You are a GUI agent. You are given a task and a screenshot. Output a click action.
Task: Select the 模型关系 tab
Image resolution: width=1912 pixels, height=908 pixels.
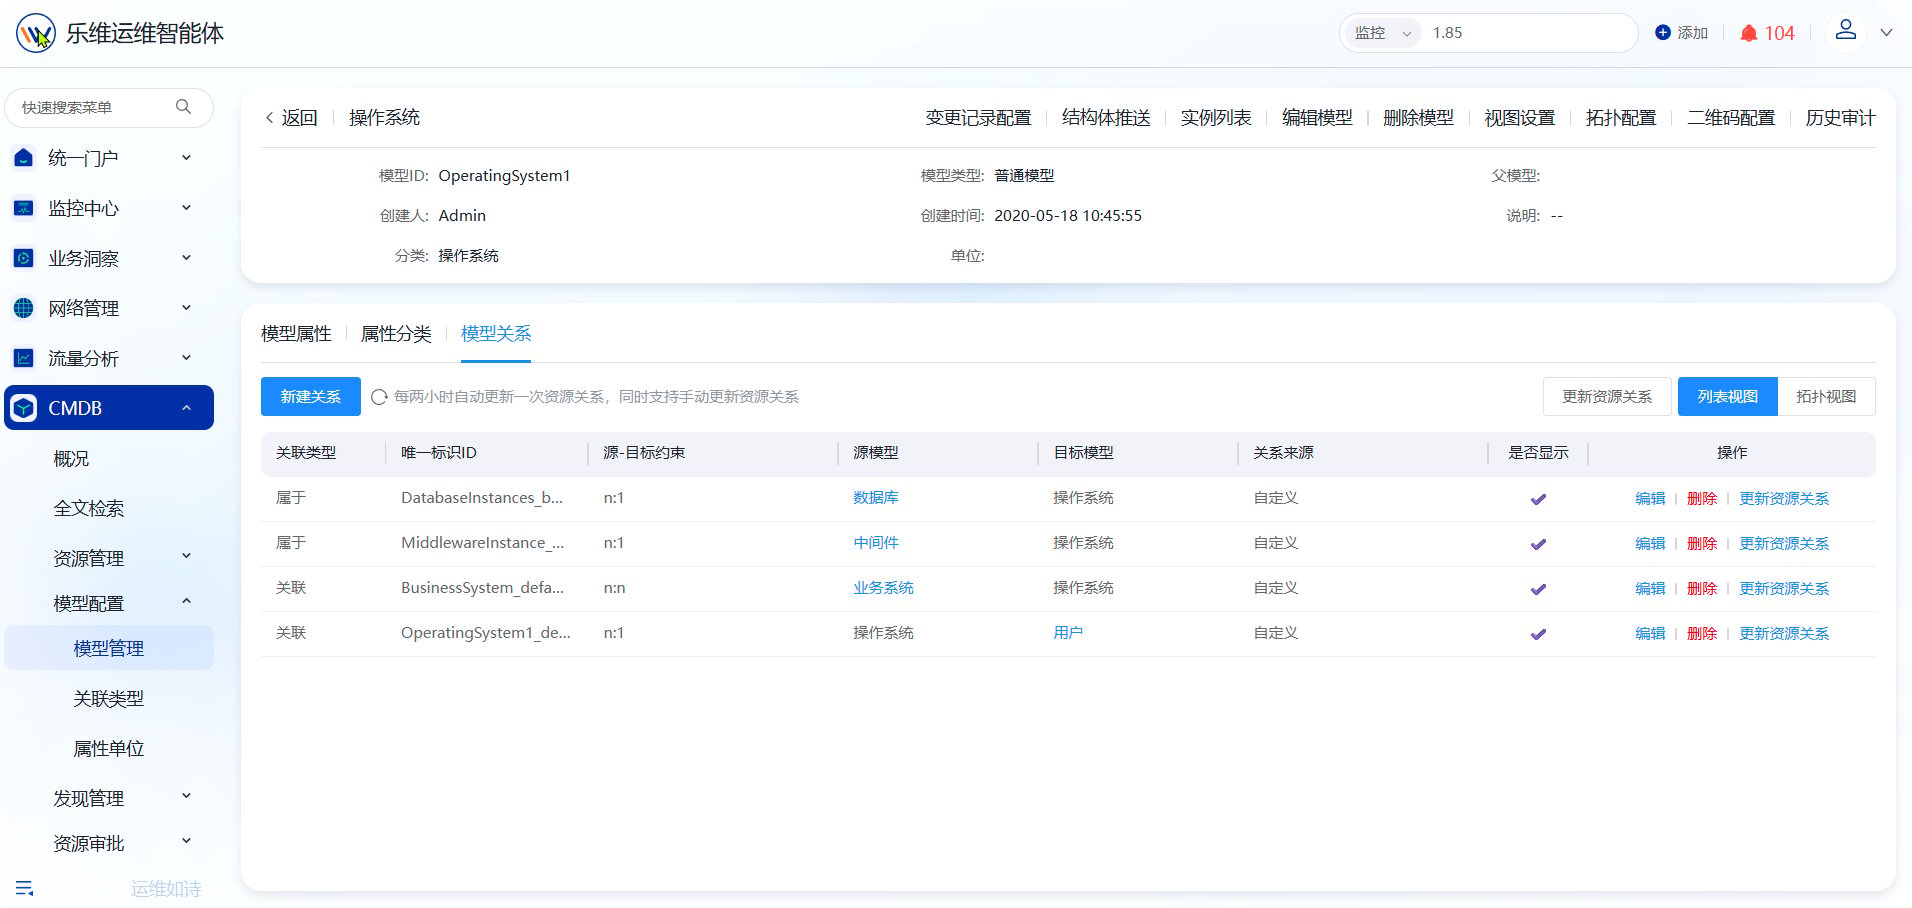tap(496, 334)
